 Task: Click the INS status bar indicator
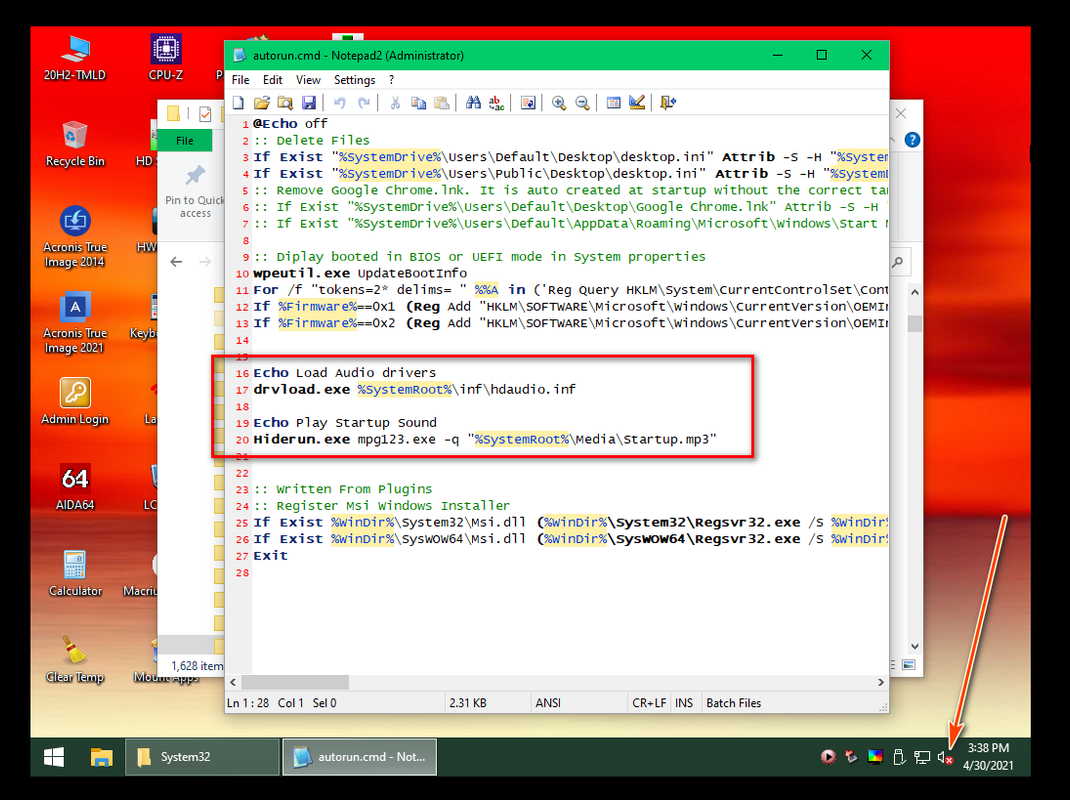[684, 702]
